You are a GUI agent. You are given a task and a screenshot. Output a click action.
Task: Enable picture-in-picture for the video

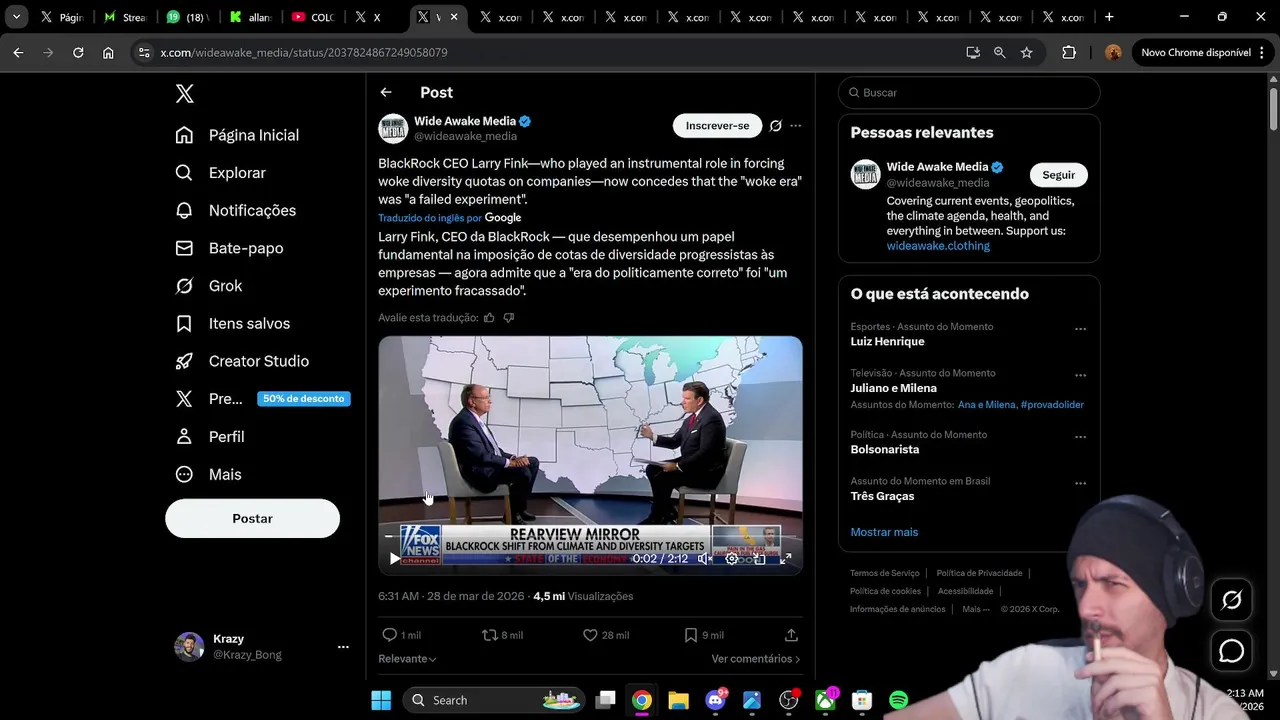point(759,558)
